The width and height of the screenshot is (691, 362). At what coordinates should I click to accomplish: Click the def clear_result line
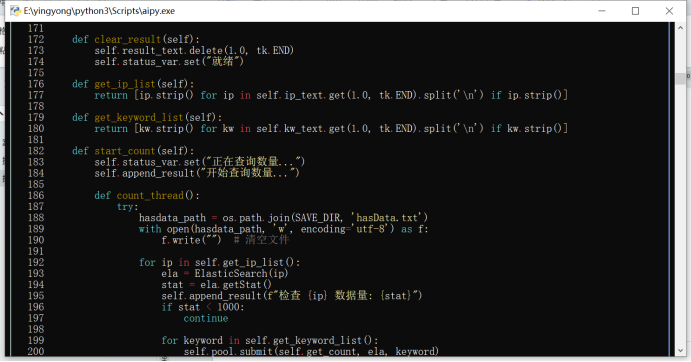coord(136,39)
